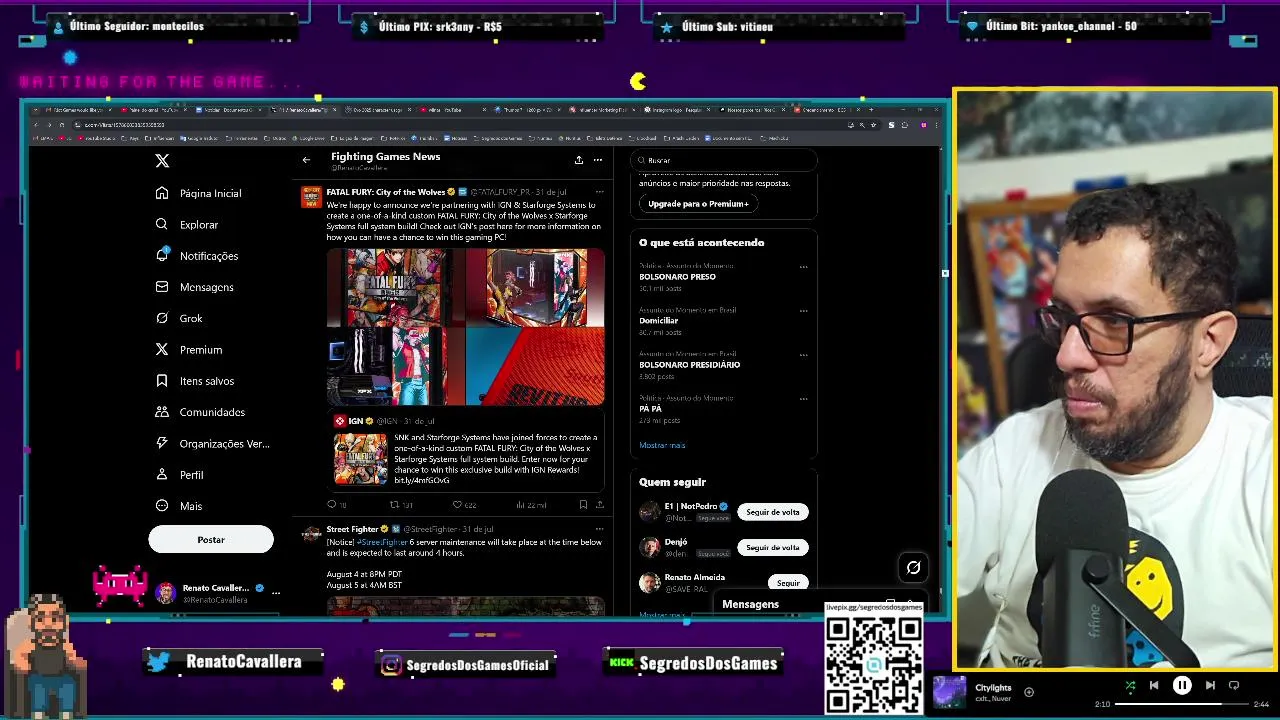Screen dimensions: 1280x720
Task: Toggle repeat in the music player
Action: tap(1234, 686)
